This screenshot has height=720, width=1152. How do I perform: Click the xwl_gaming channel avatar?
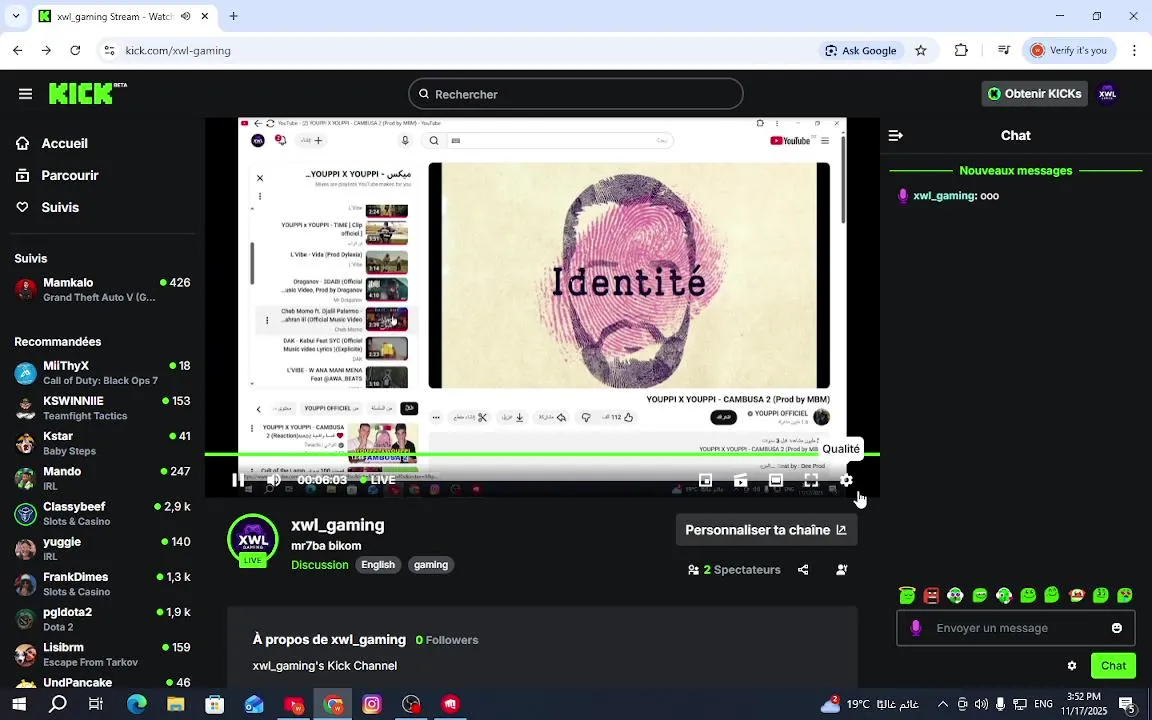click(x=253, y=539)
